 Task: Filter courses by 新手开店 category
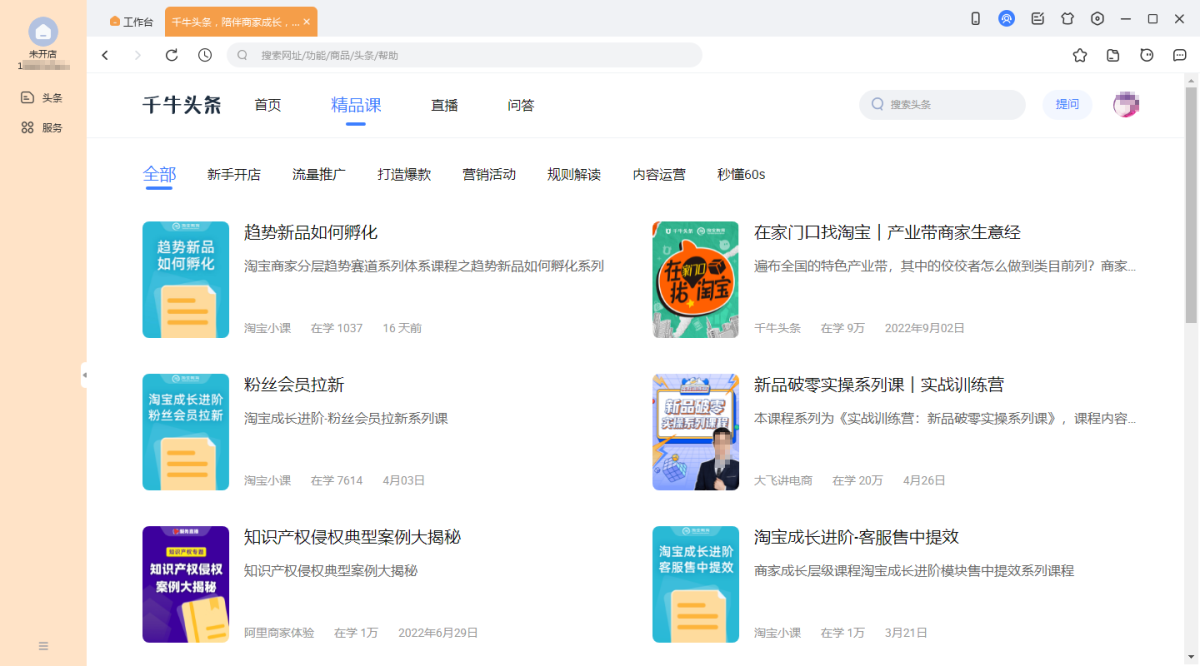[x=233, y=175]
